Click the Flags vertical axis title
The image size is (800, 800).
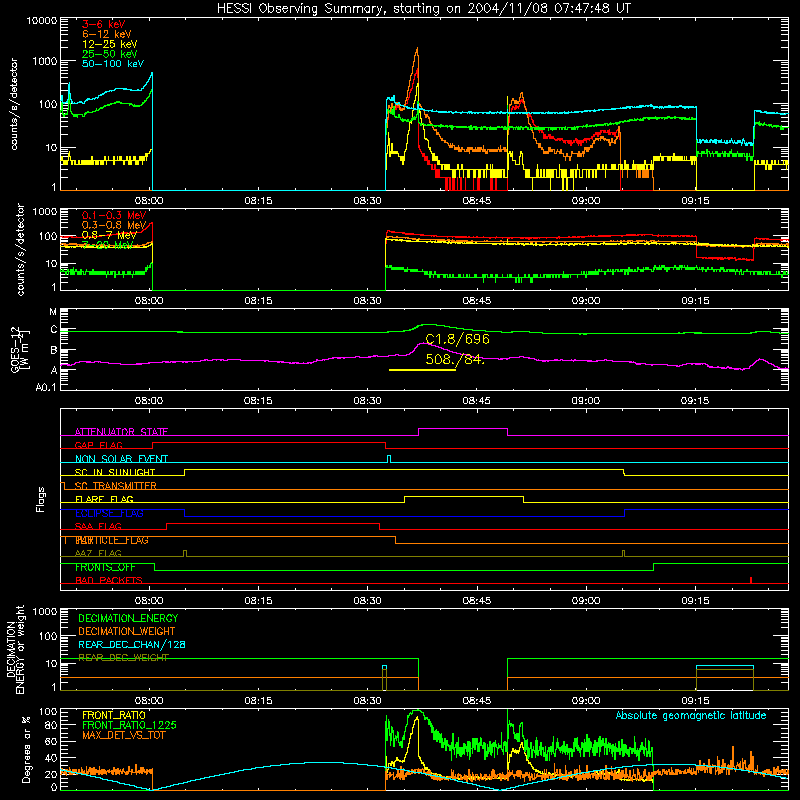click(40, 499)
